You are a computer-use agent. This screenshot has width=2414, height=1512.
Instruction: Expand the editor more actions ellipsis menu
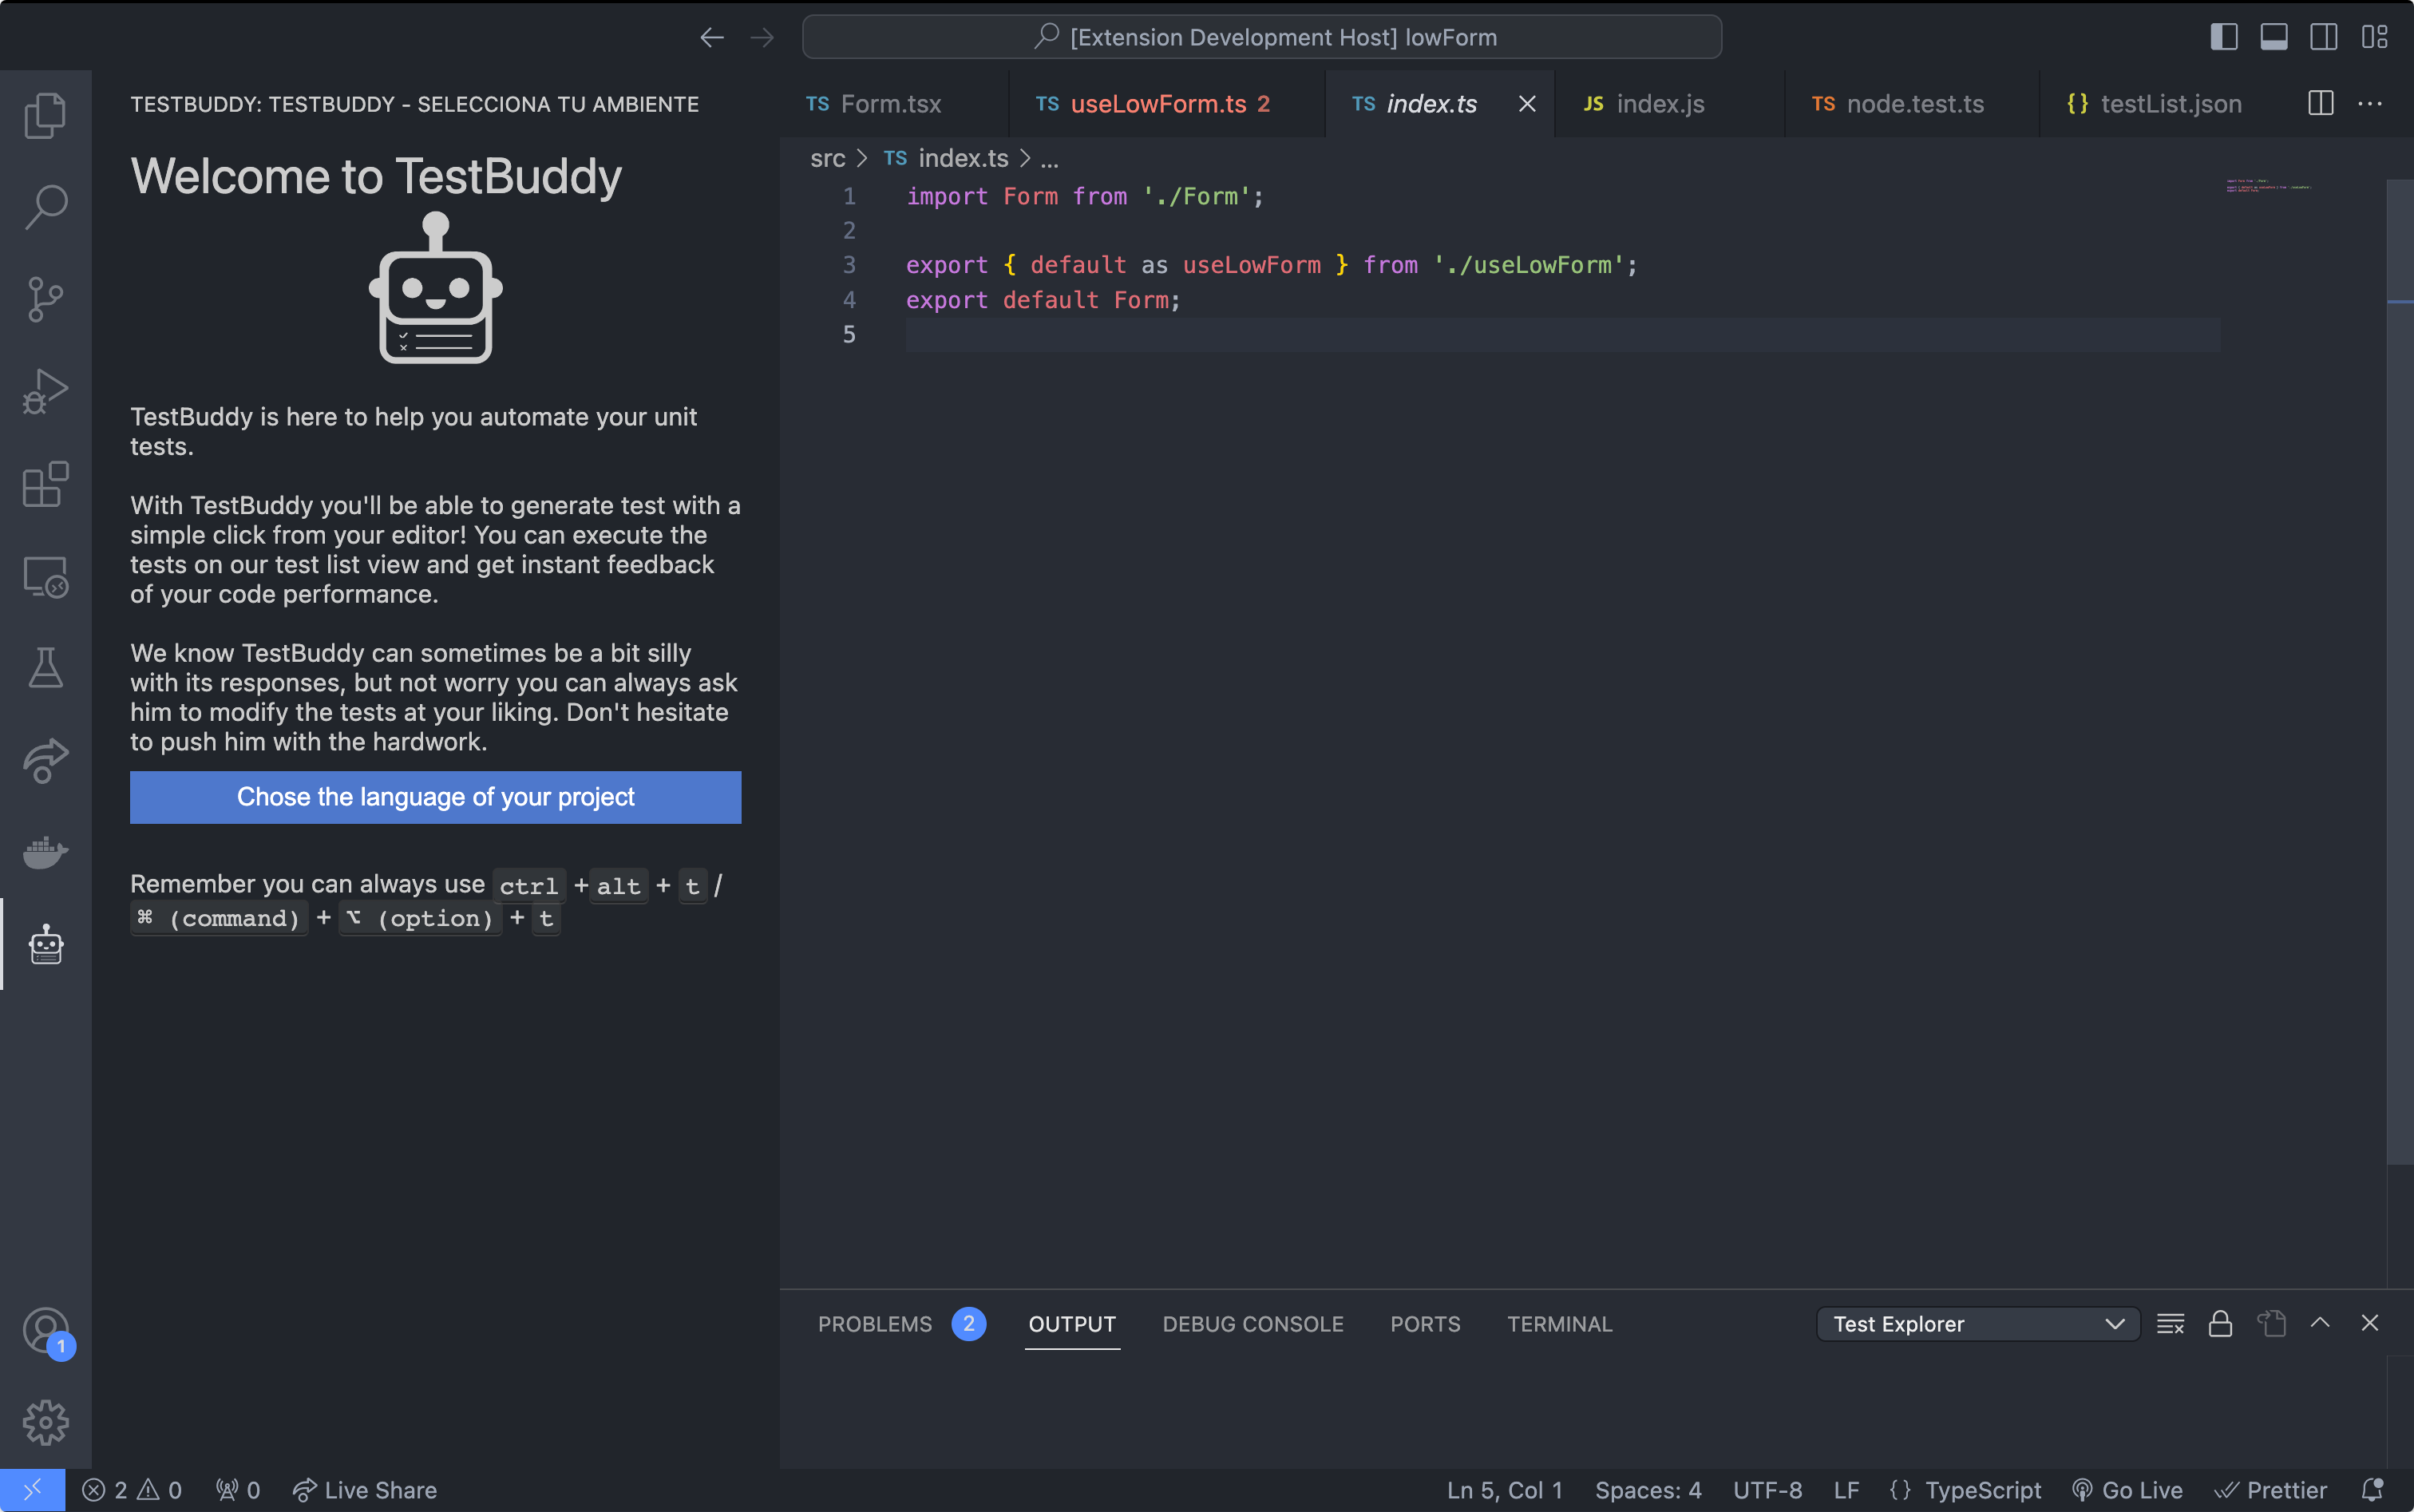click(2370, 104)
